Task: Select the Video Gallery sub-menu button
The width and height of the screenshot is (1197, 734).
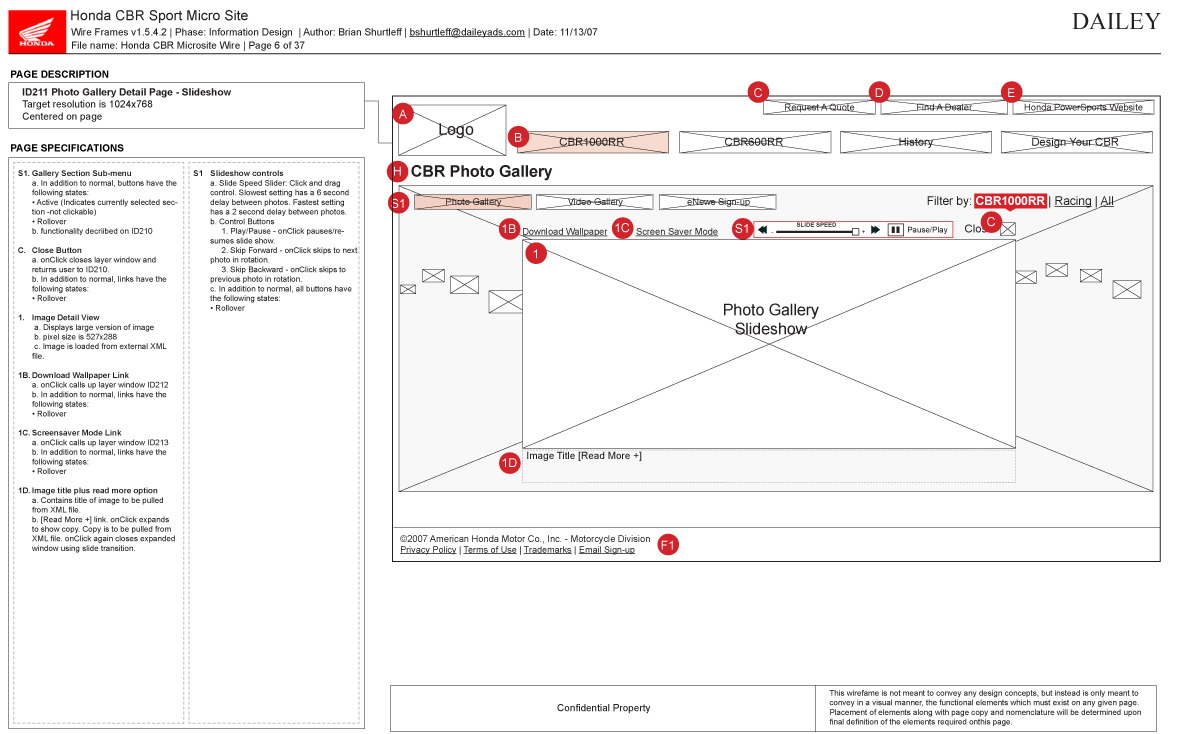Action: 595,202
